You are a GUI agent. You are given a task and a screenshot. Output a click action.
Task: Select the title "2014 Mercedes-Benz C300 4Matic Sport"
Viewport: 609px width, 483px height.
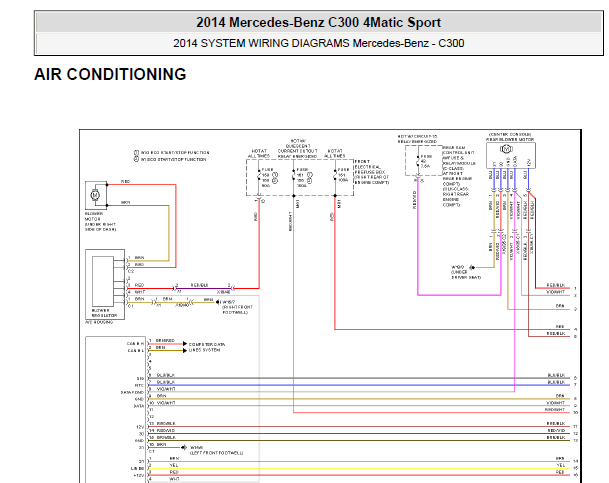(318, 23)
